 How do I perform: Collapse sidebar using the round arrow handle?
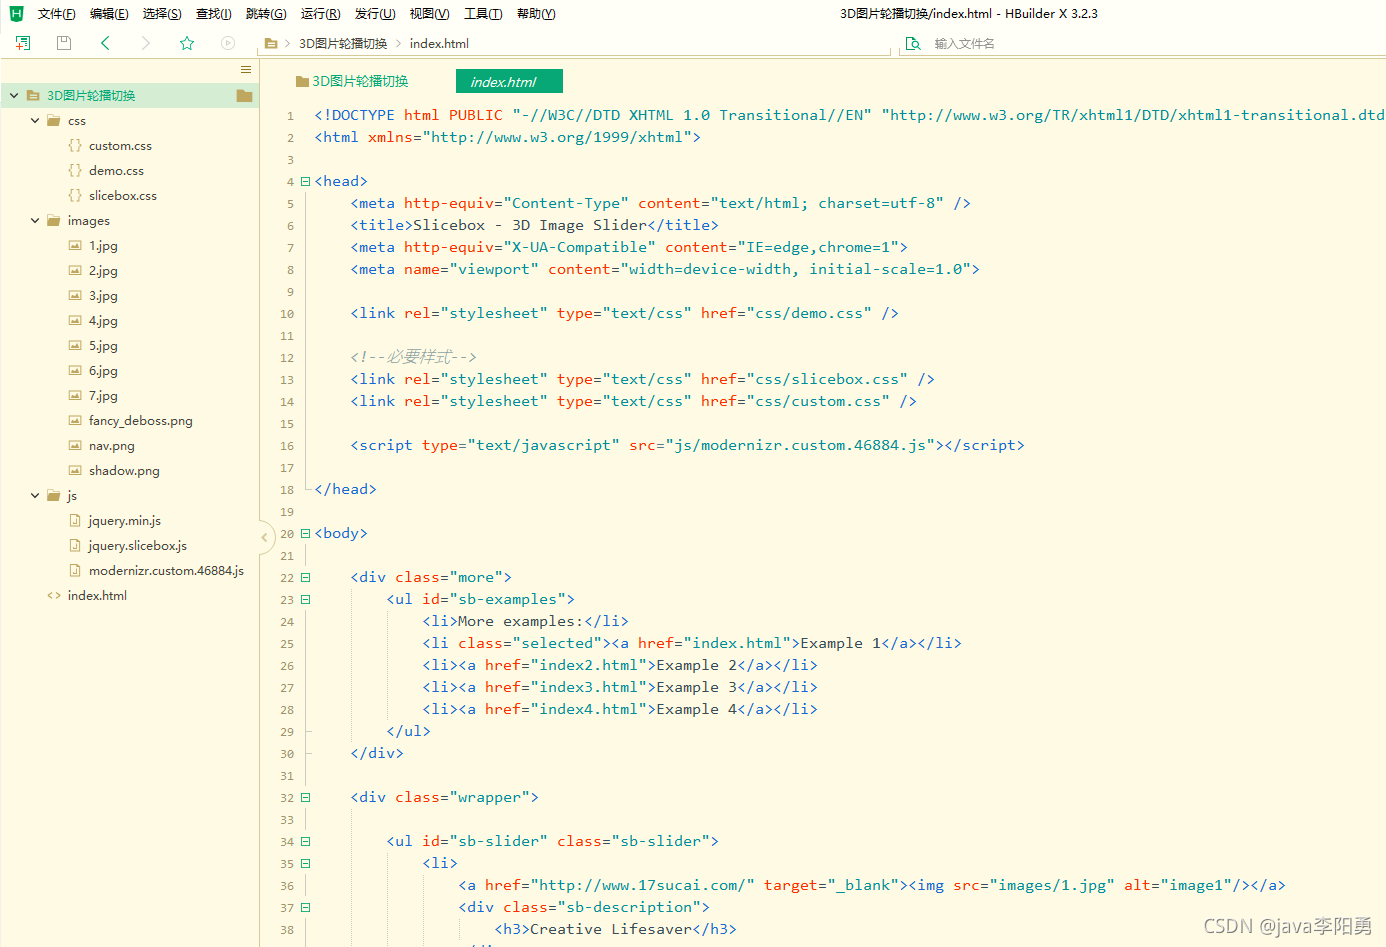[x=265, y=537]
